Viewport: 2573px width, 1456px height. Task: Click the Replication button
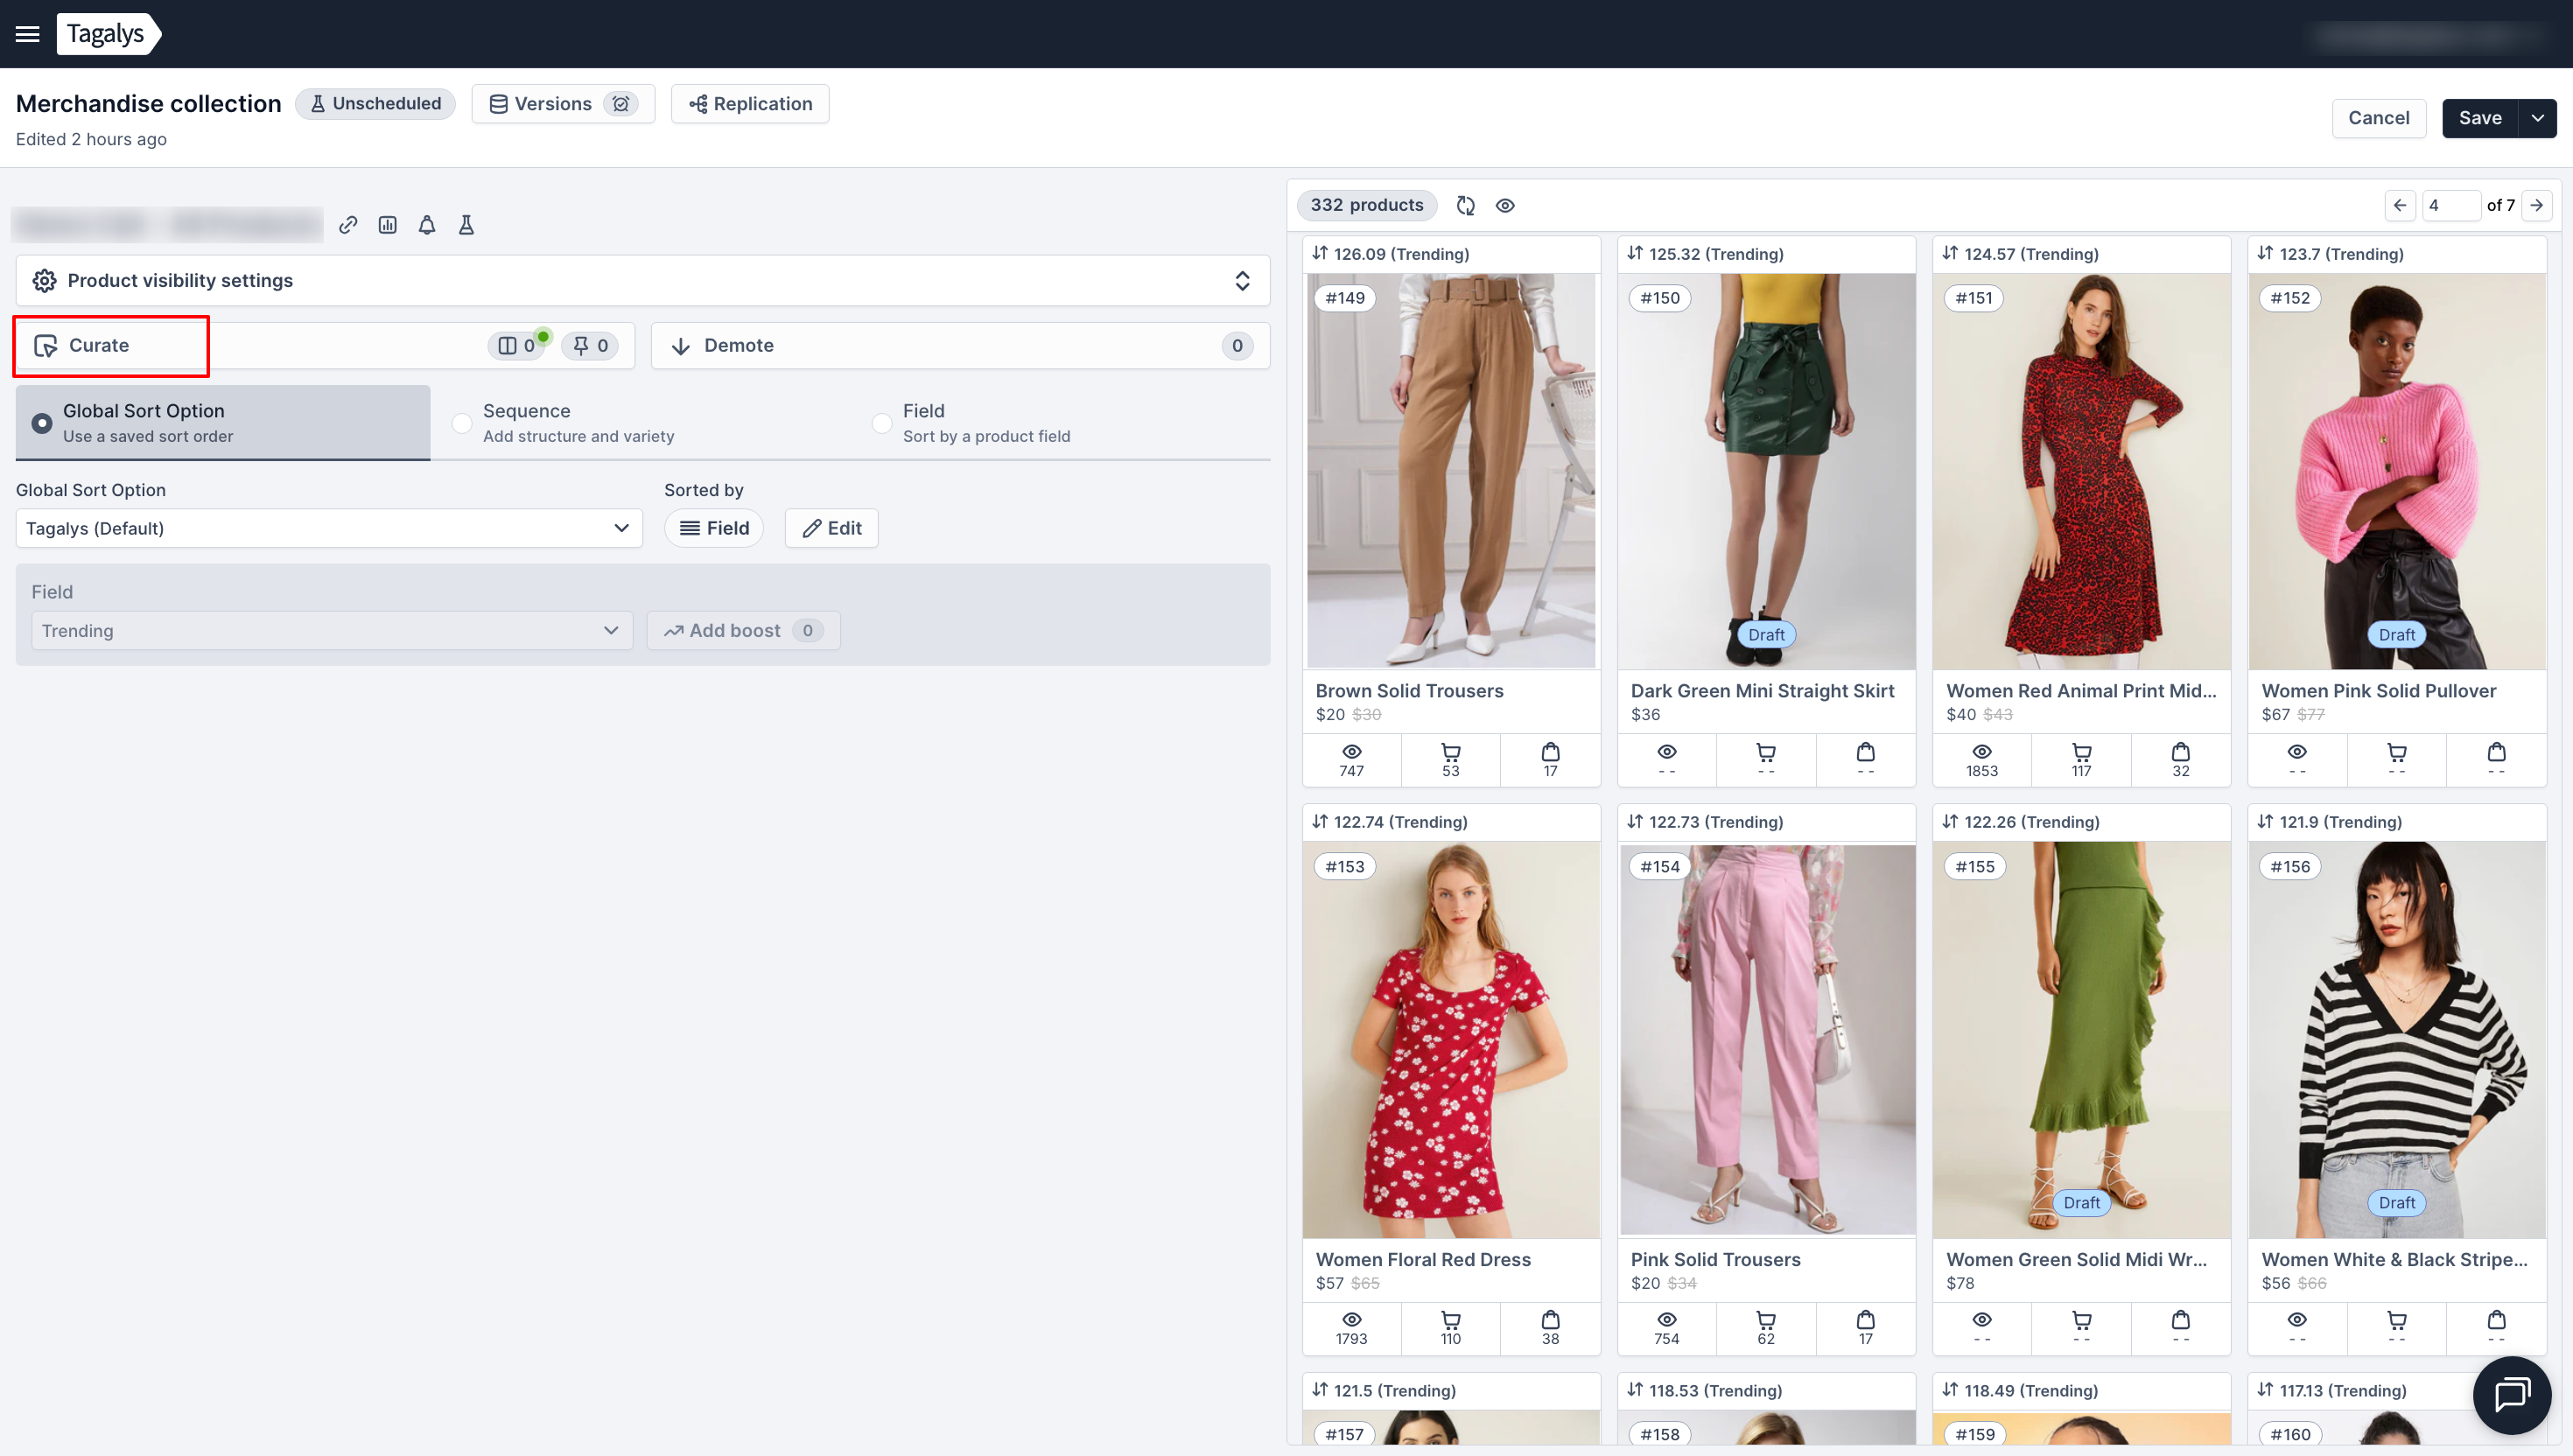[751, 104]
